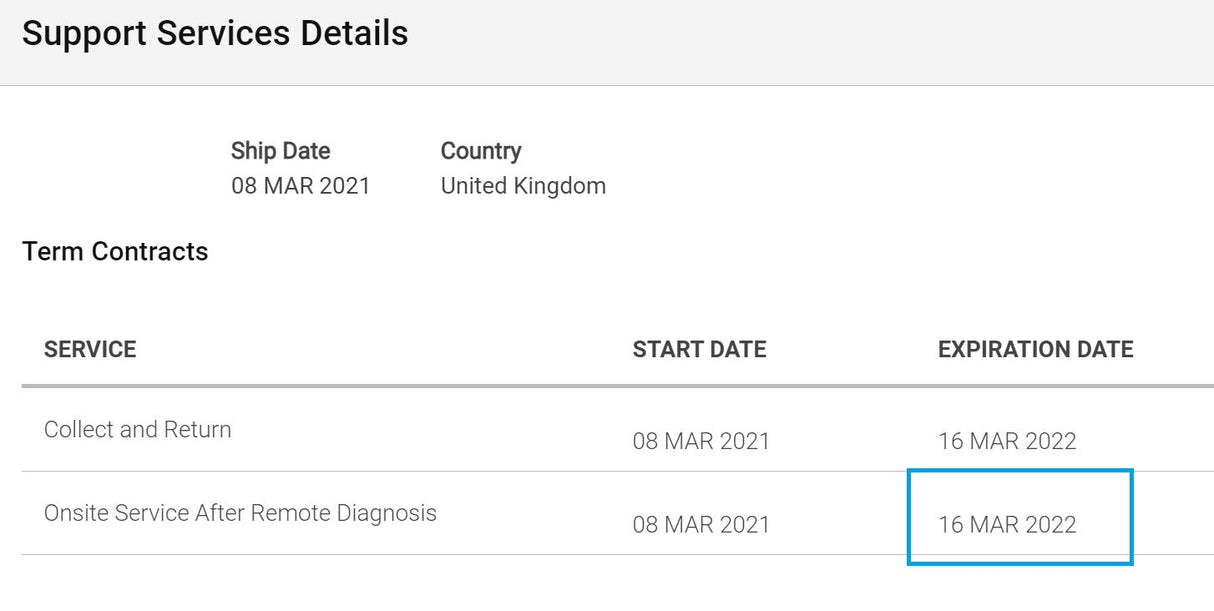Click the highlighted Onsite Service expiration date

(x=1007, y=524)
